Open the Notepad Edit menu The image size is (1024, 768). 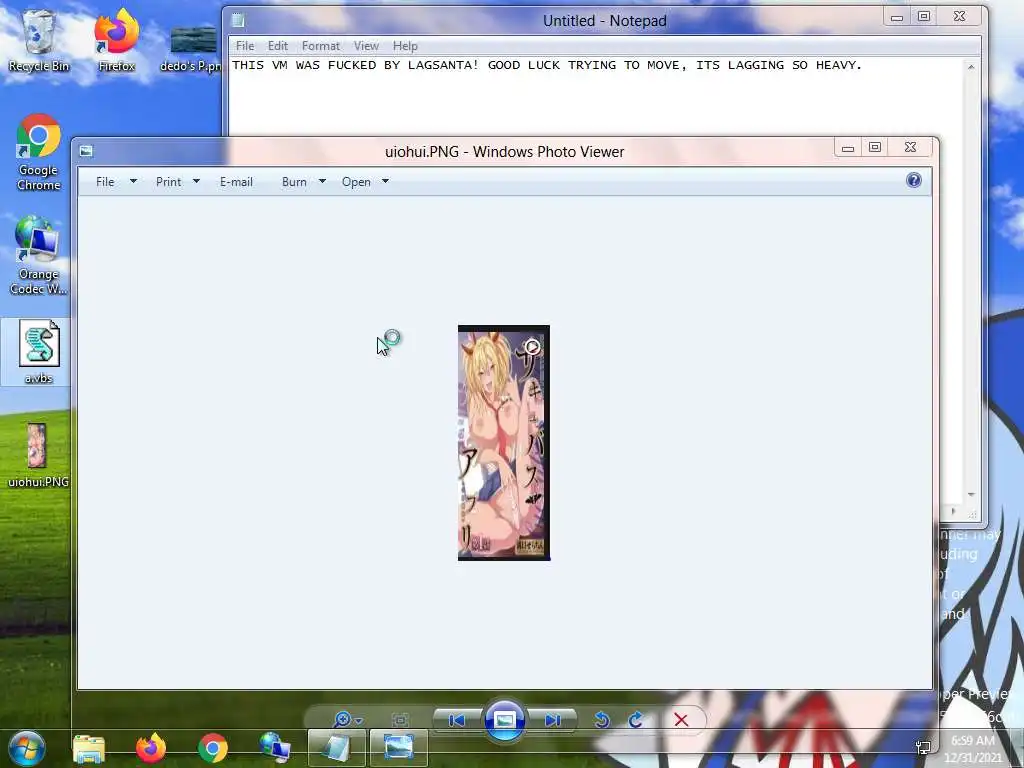(278, 46)
